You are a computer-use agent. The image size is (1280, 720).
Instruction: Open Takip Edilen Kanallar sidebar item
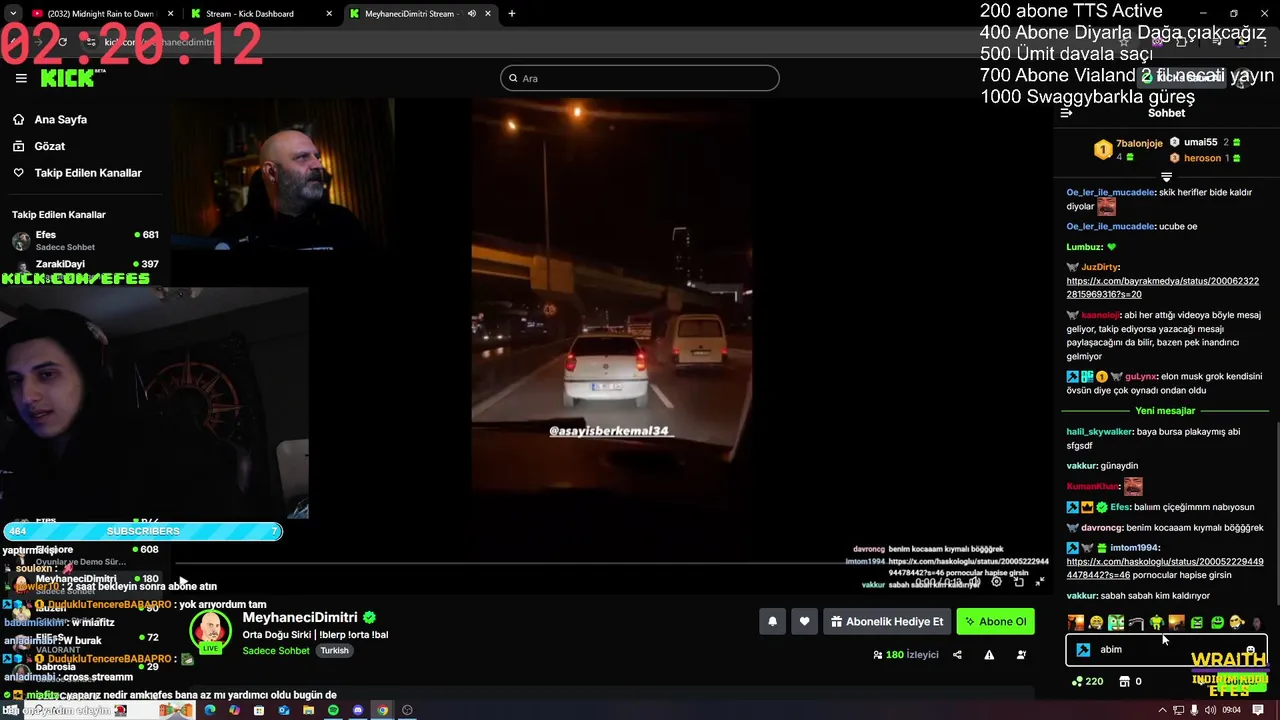[x=87, y=173]
